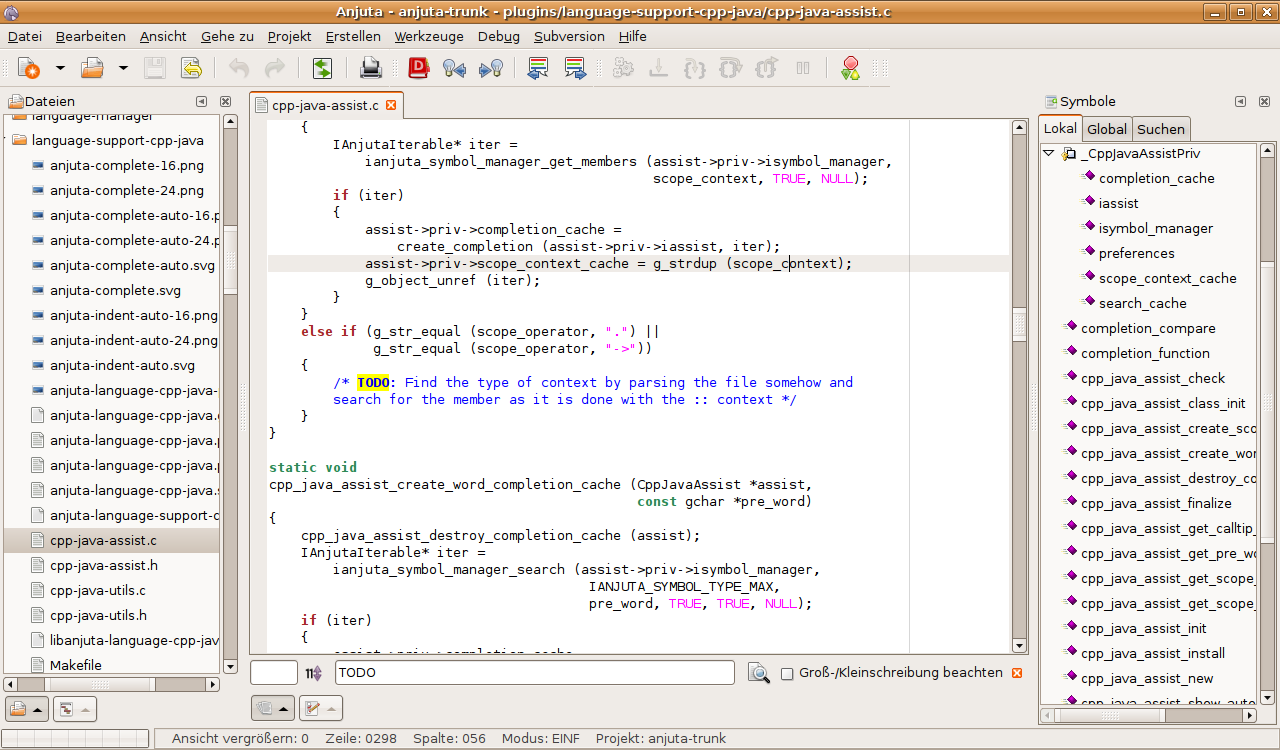Click the lightbulb with left arrow icon
This screenshot has height=750, width=1280.
click(x=455, y=68)
